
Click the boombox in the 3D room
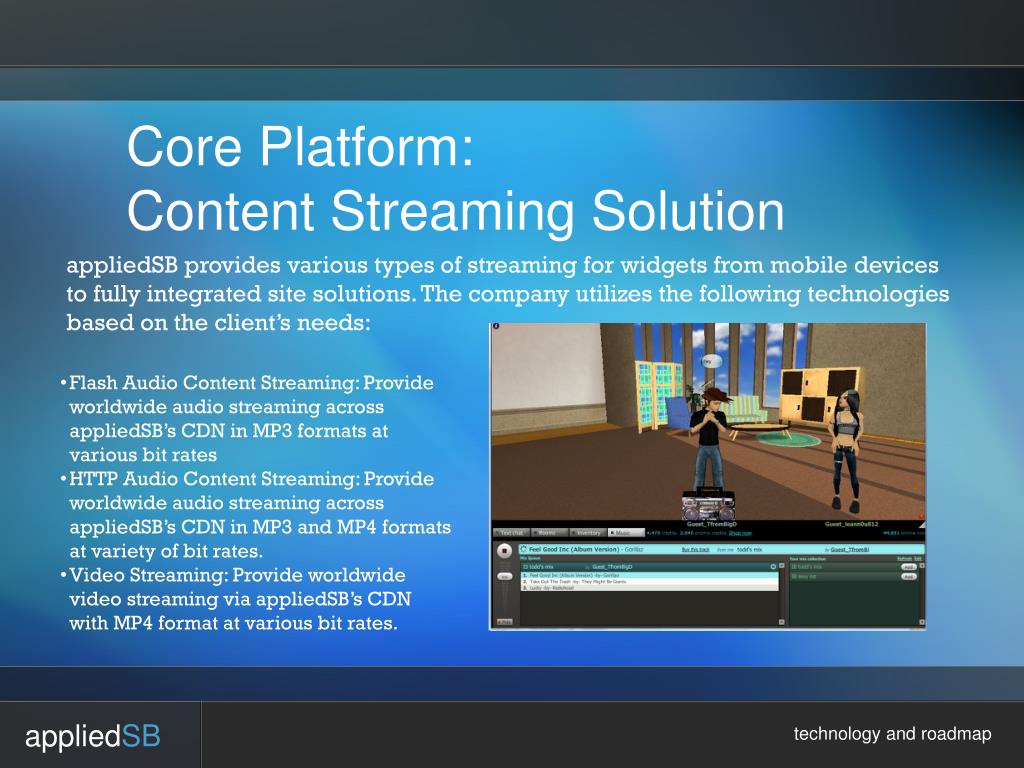pos(708,505)
